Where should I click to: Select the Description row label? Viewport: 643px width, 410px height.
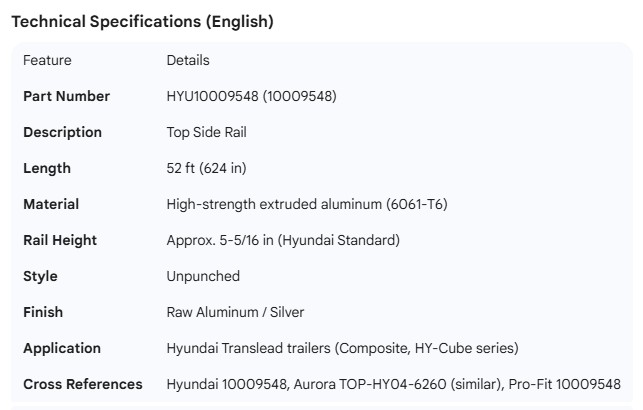[62, 132]
